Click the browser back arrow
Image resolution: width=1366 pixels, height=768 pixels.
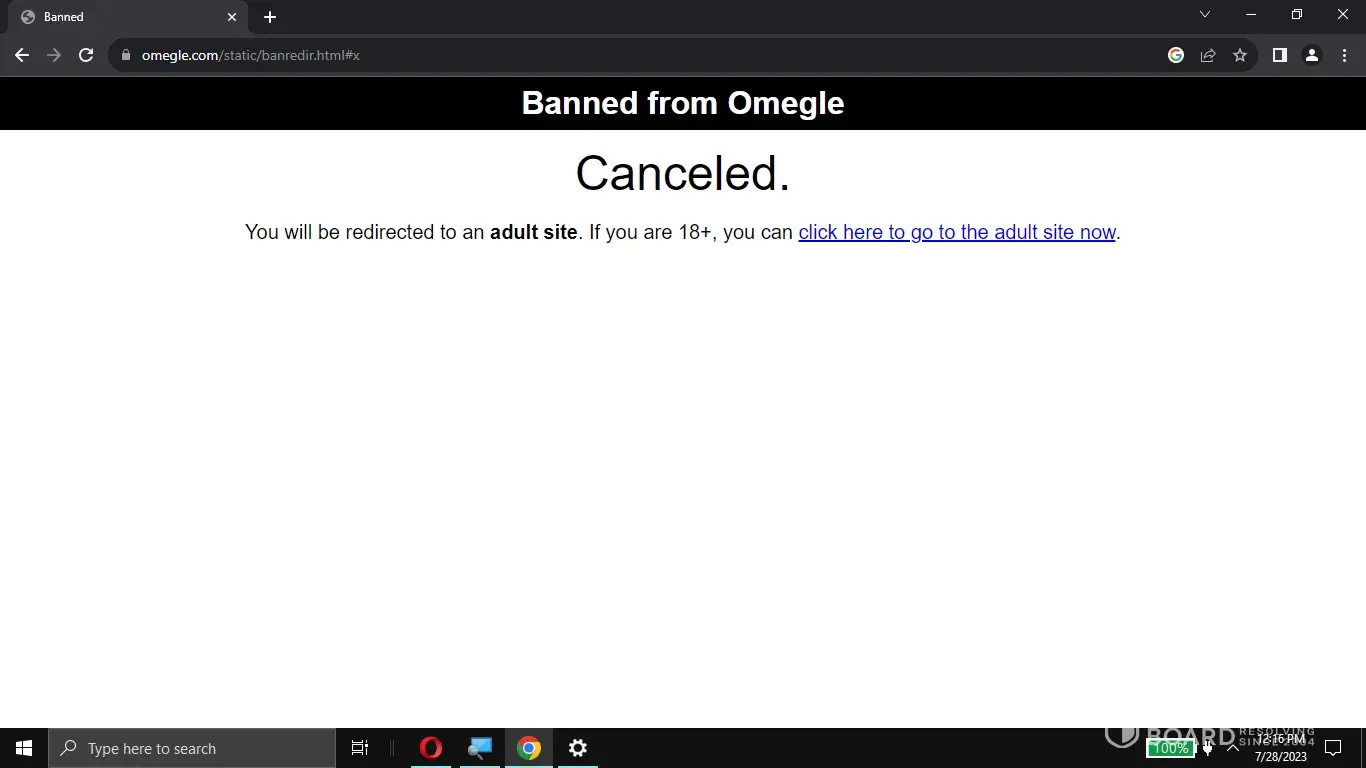point(22,55)
